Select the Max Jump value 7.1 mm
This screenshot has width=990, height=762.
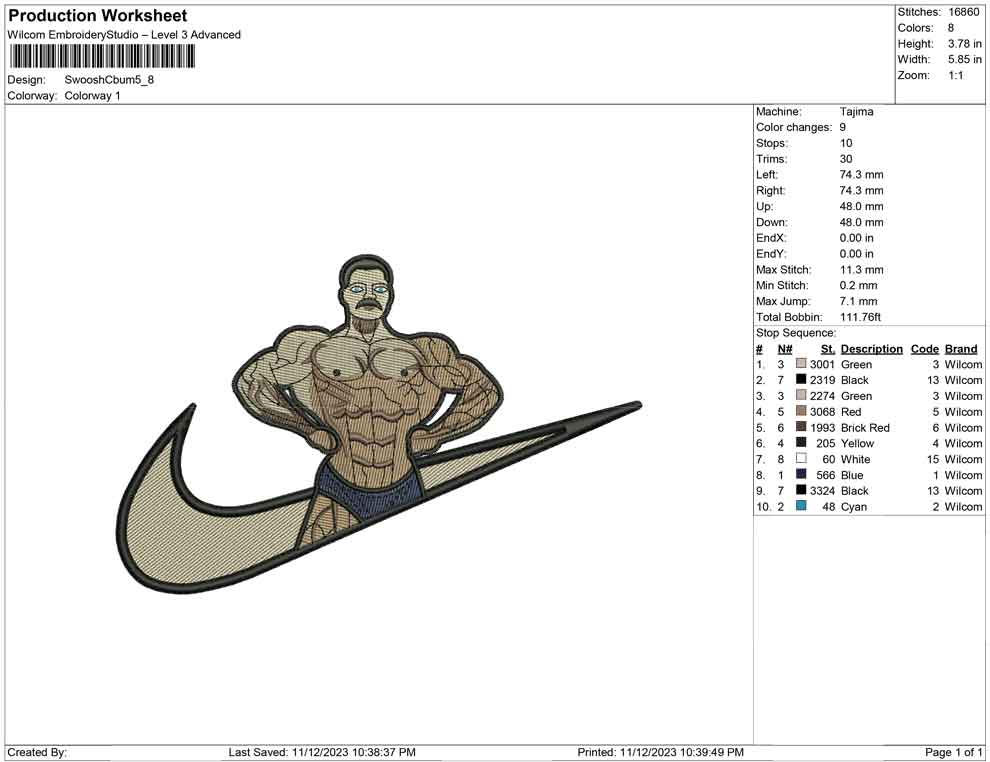click(859, 301)
